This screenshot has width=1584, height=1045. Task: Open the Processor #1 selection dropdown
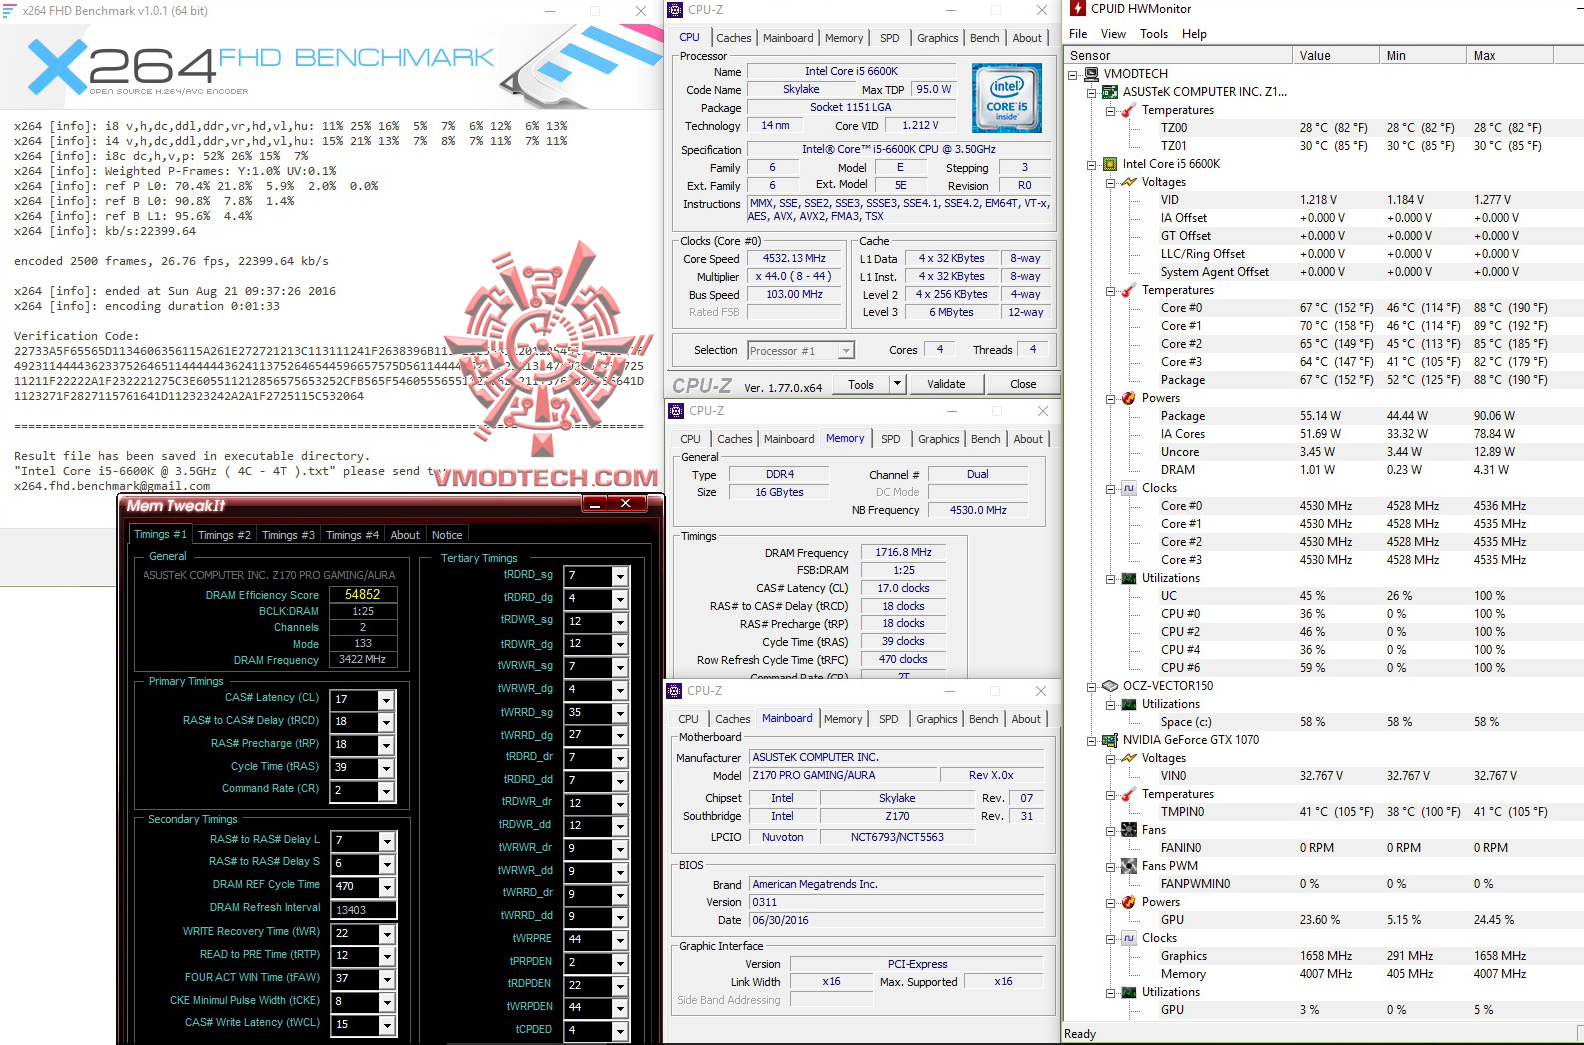(847, 351)
